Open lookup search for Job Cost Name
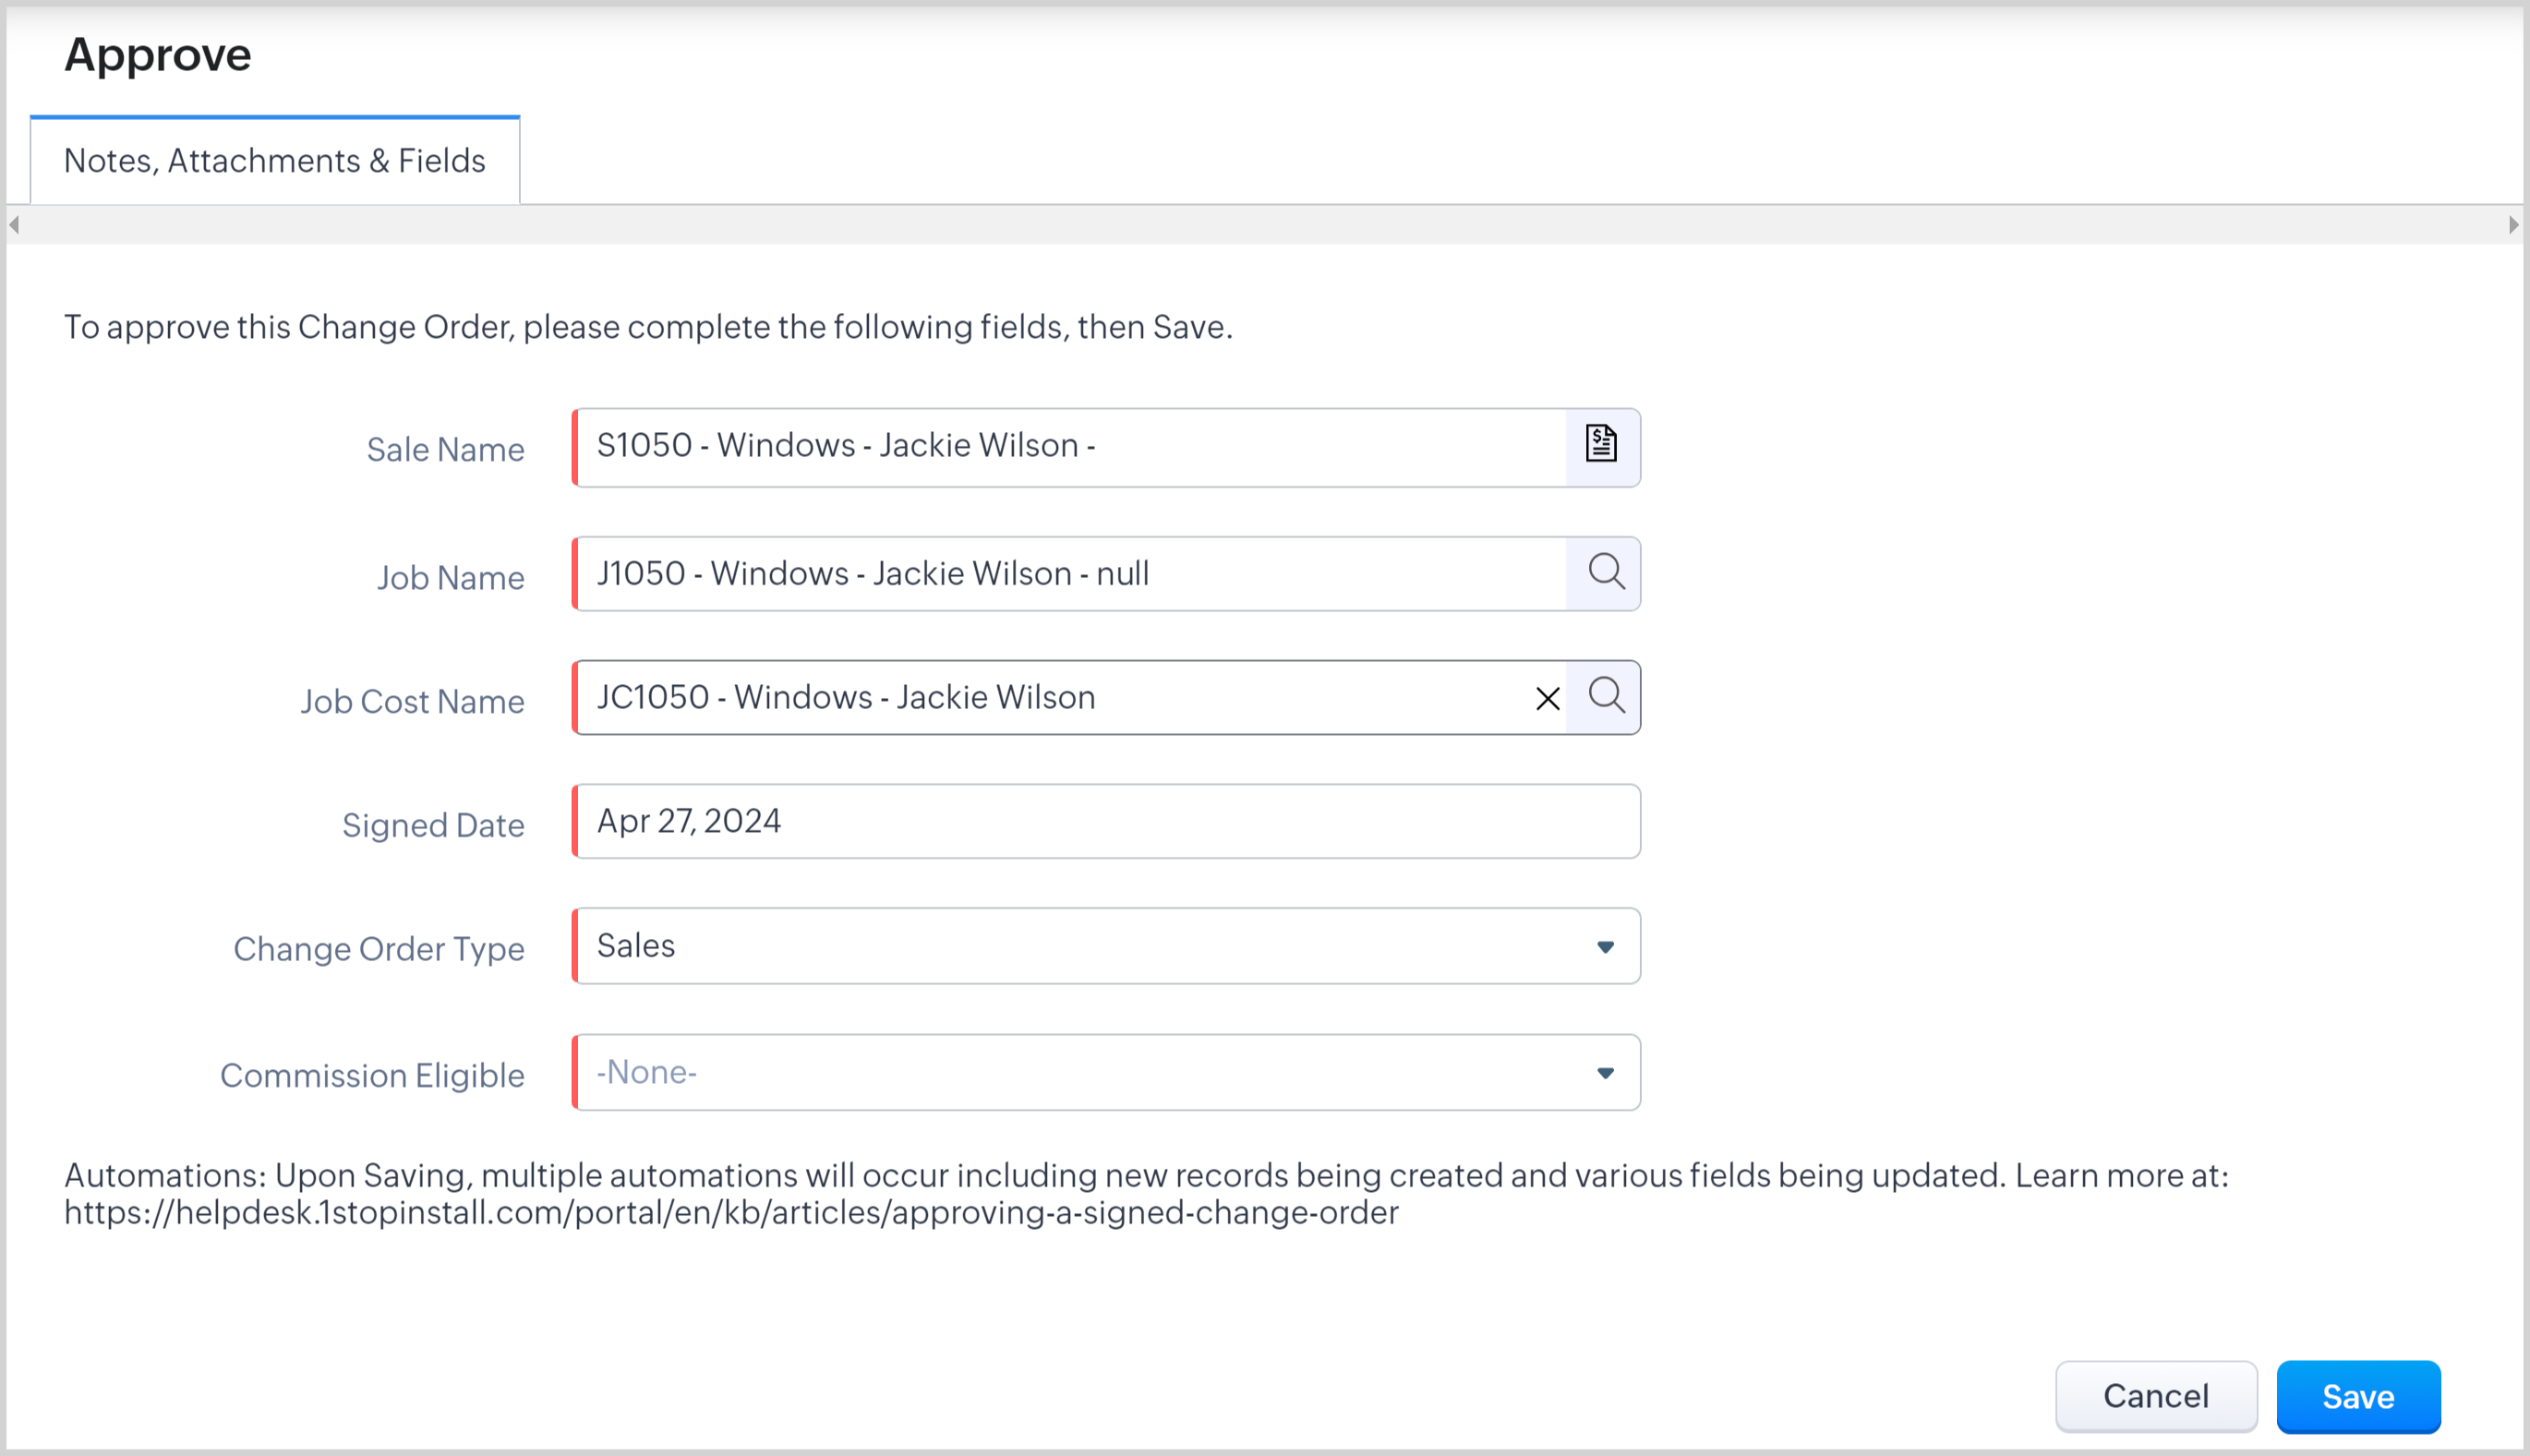The height and width of the screenshot is (1456, 2530). click(1605, 697)
